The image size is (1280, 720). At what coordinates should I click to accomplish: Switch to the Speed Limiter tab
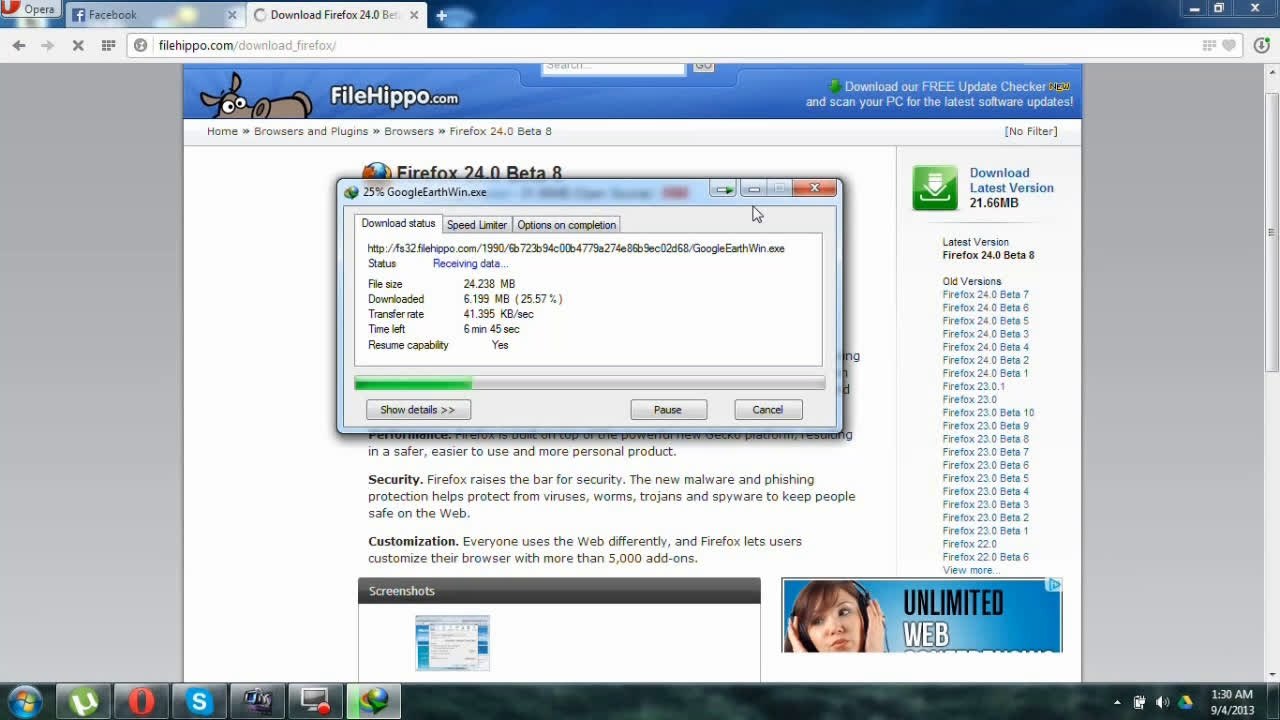(477, 225)
